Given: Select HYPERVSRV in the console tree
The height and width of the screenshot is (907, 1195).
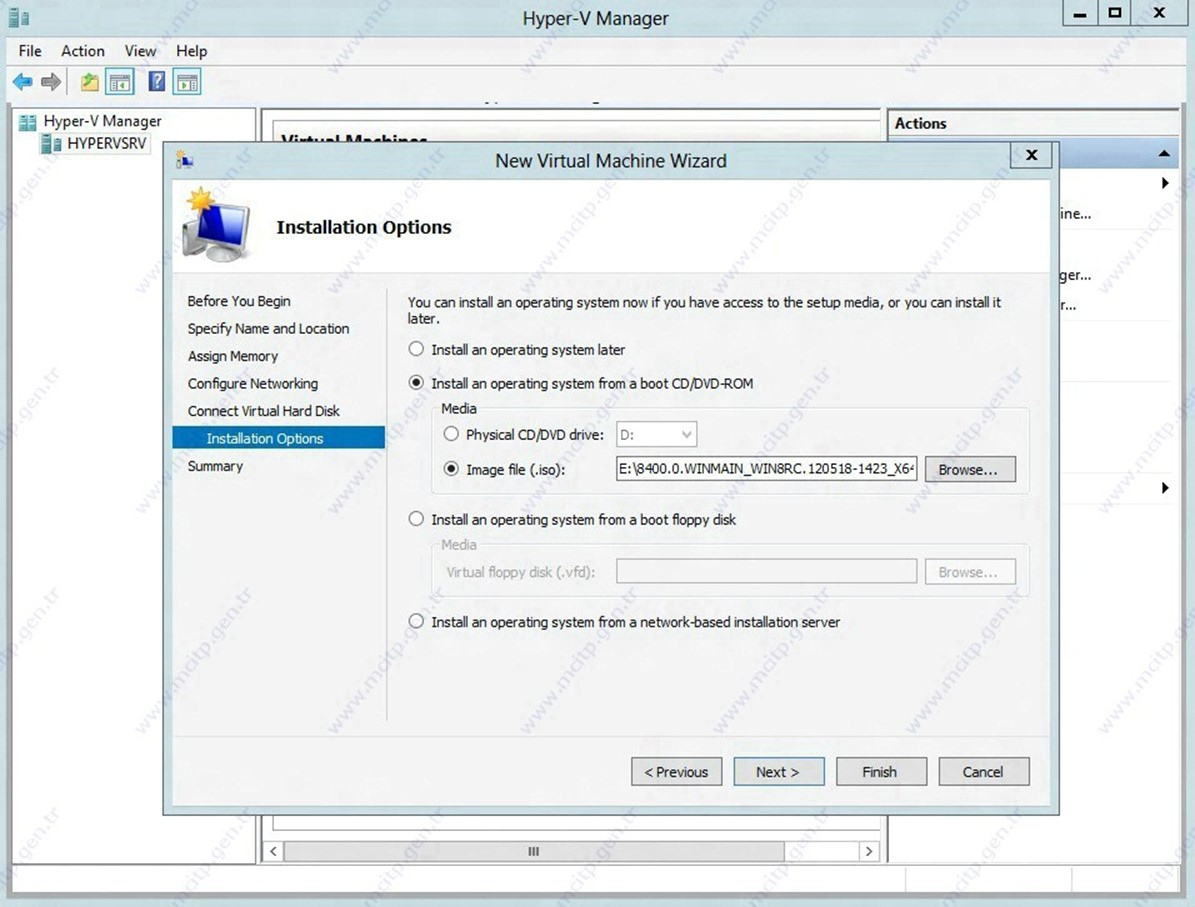Looking at the screenshot, I should point(106,143).
